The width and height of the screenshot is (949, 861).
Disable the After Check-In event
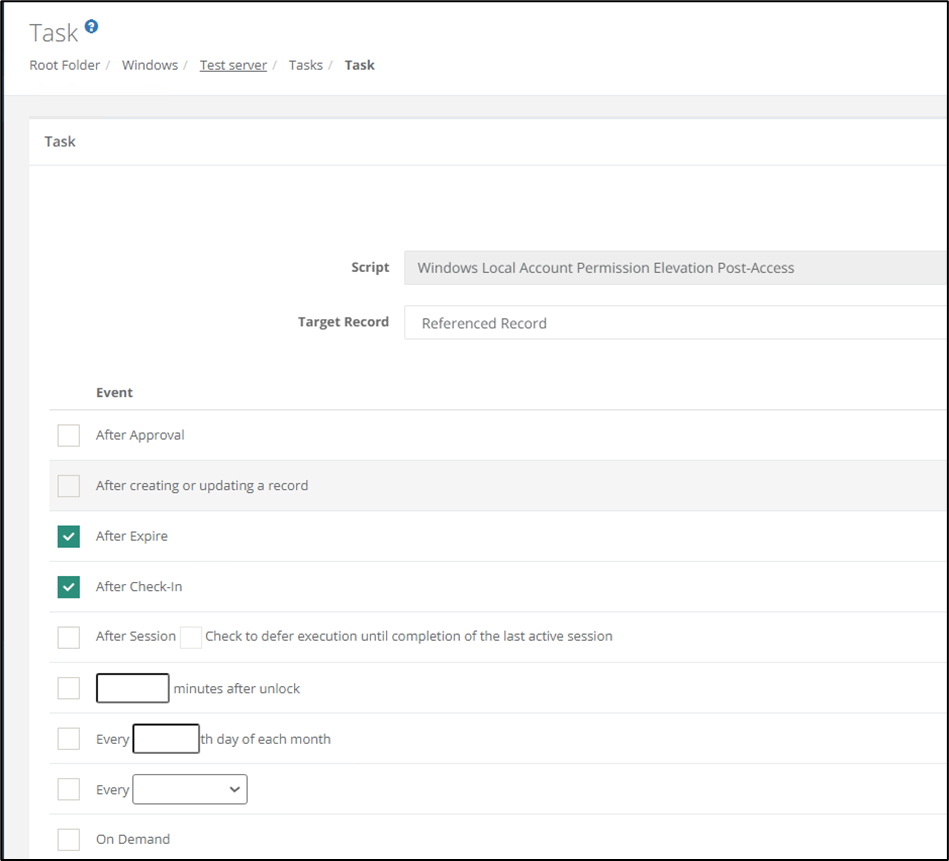coord(68,587)
